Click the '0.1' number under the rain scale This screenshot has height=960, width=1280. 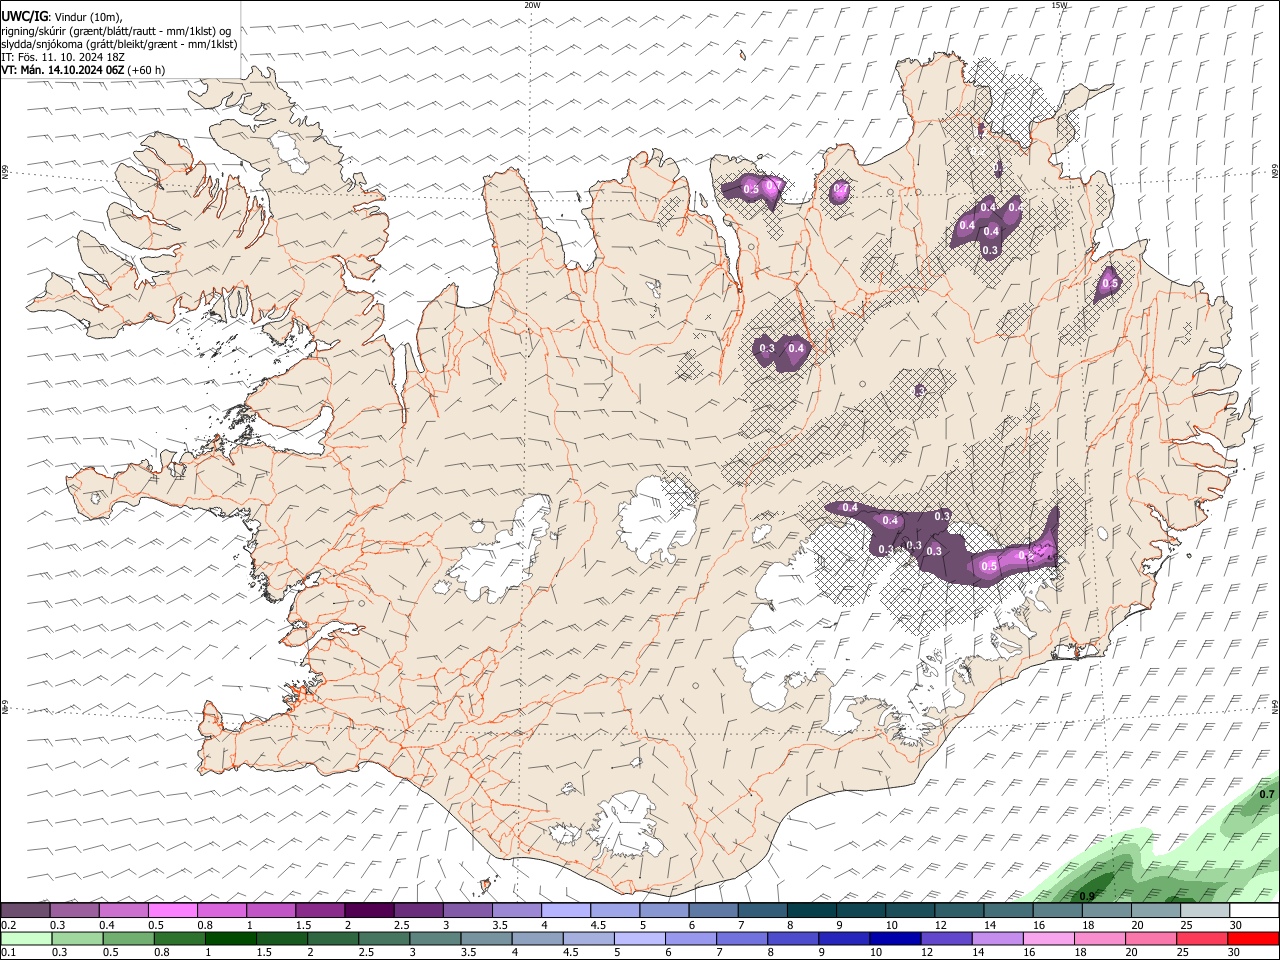pyautogui.click(x=8, y=953)
